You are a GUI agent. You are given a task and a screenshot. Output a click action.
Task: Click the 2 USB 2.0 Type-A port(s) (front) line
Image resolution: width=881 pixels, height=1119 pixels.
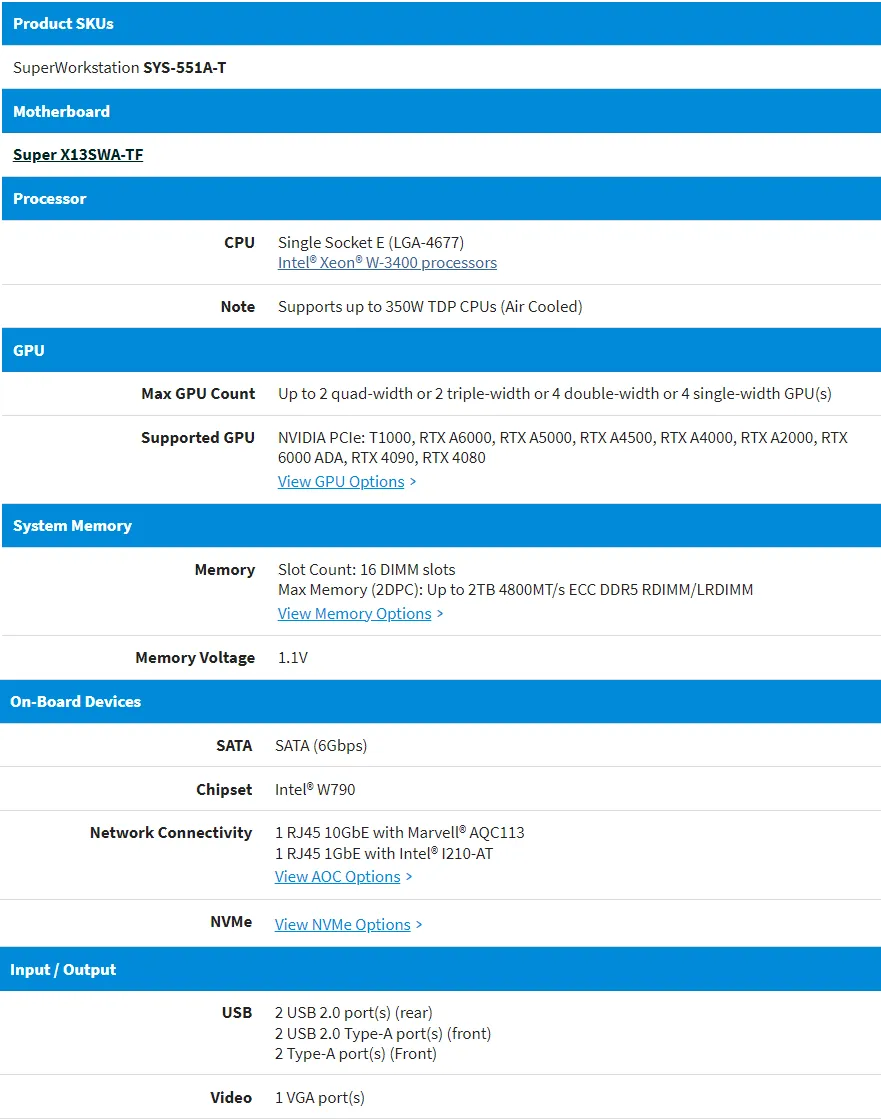click(x=383, y=1033)
